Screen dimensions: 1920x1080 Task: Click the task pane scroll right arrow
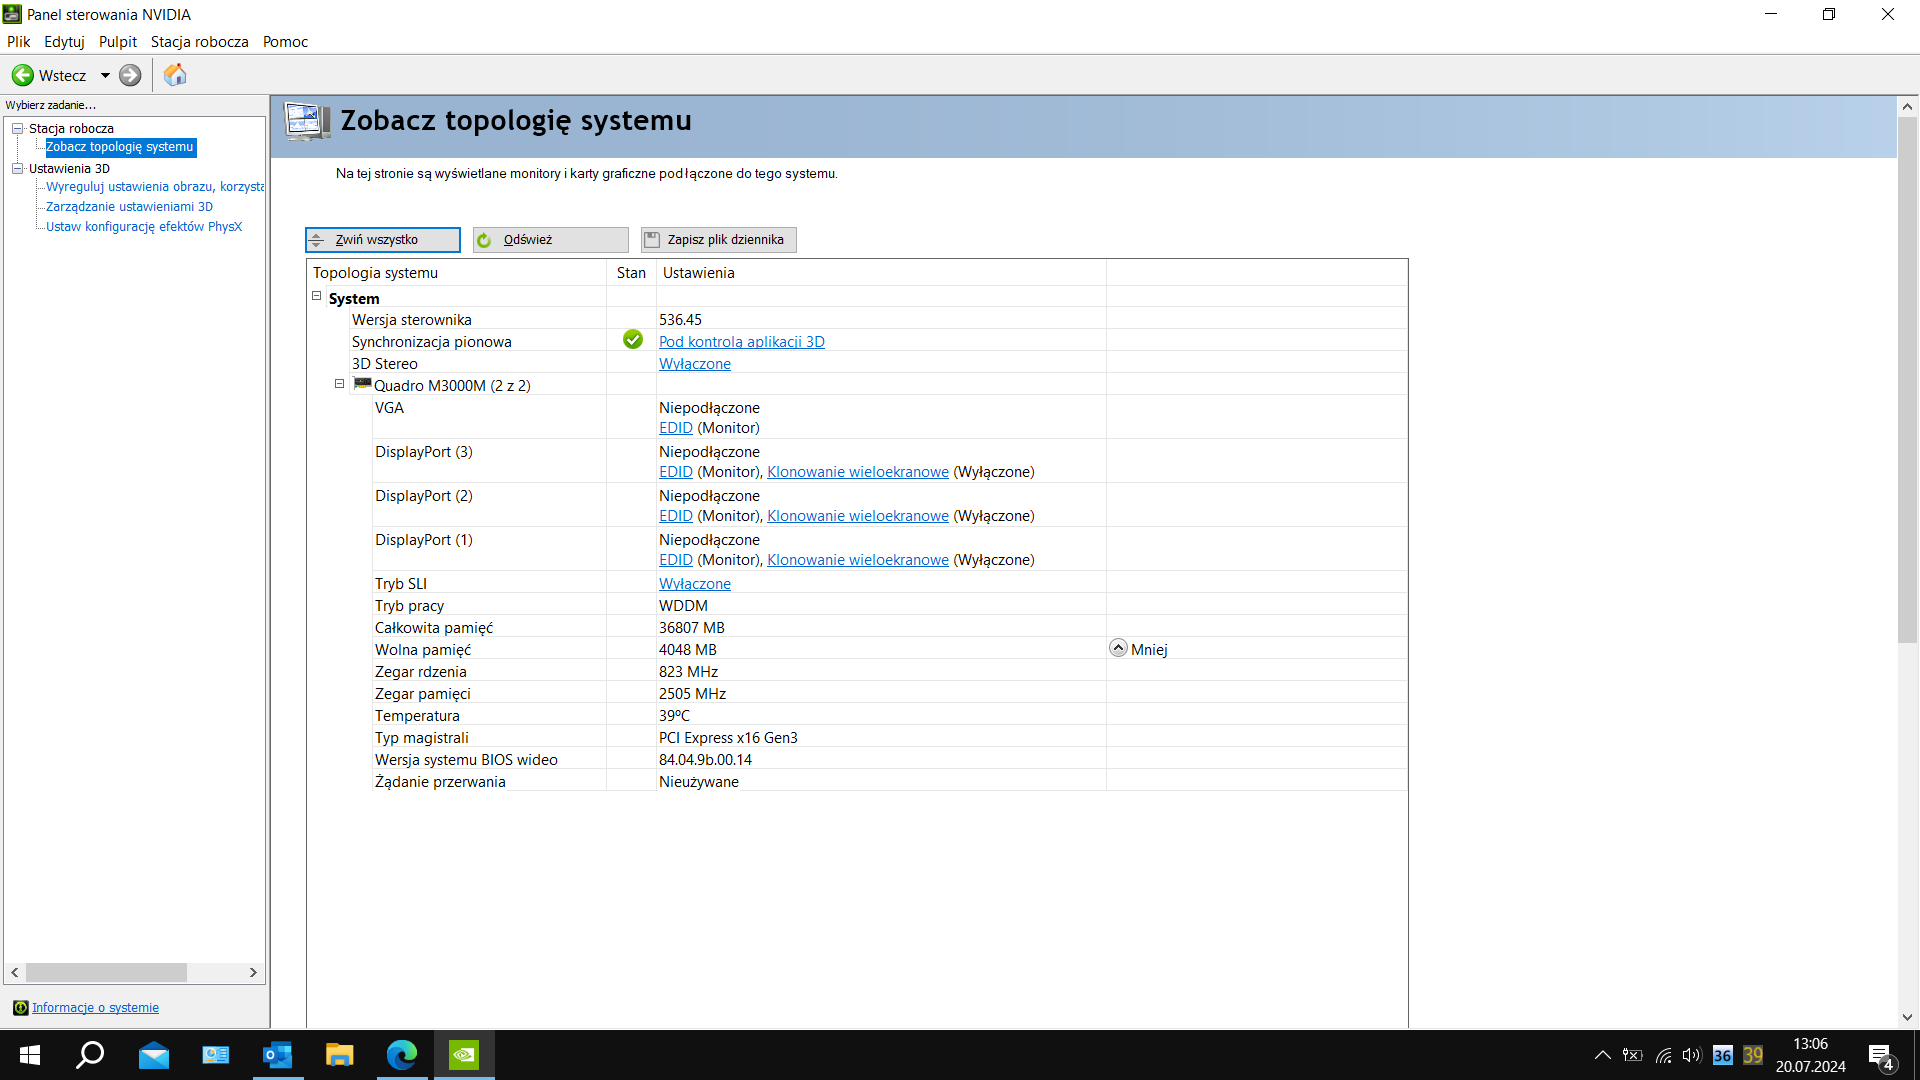(253, 972)
